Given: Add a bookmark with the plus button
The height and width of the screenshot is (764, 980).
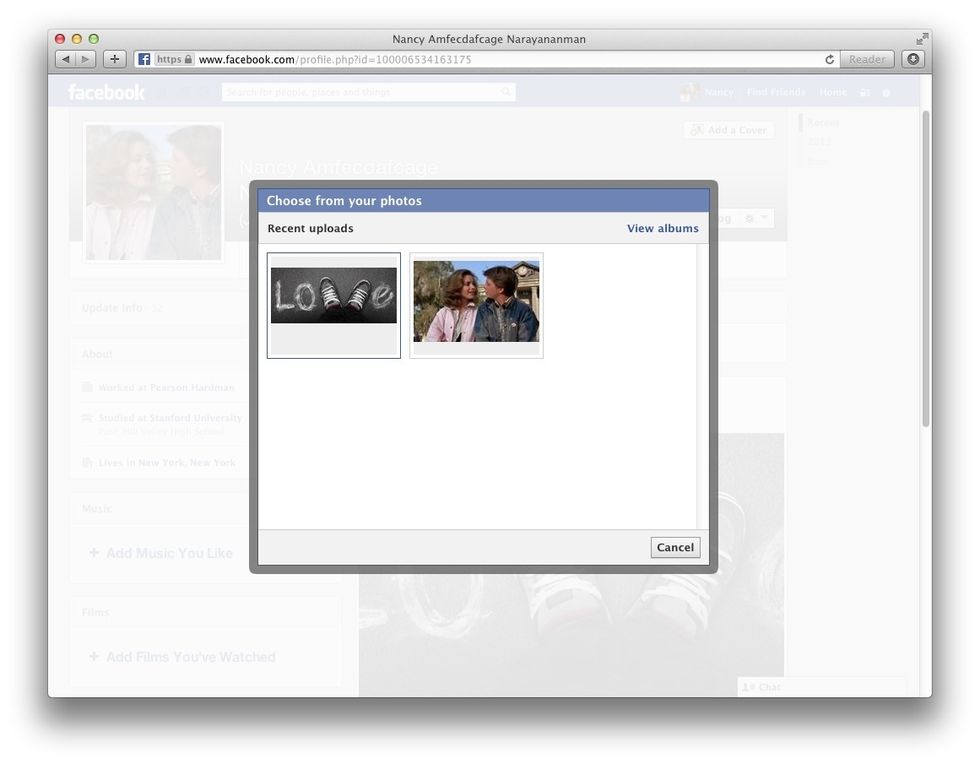Looking at the screenshot, I should click(114, 59).
